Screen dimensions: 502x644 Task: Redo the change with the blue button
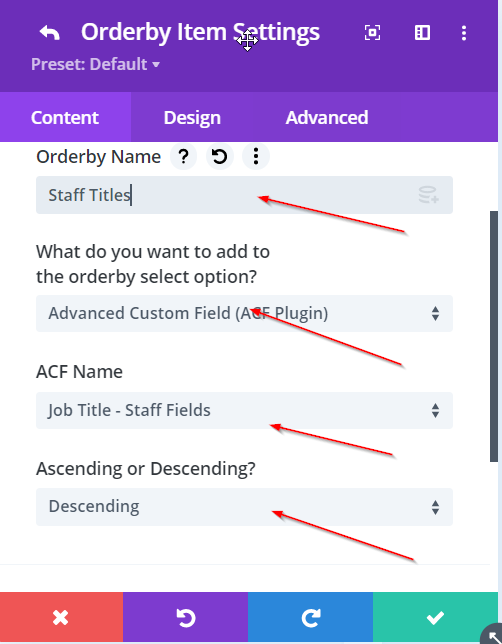tap(311, 617)
